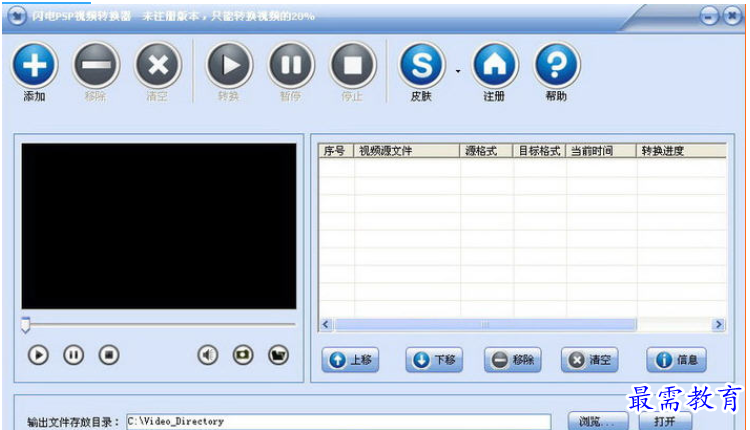The image size is (750, 430).
Task: Click the 当前时间 column header
Action: (x=601, y=151)
